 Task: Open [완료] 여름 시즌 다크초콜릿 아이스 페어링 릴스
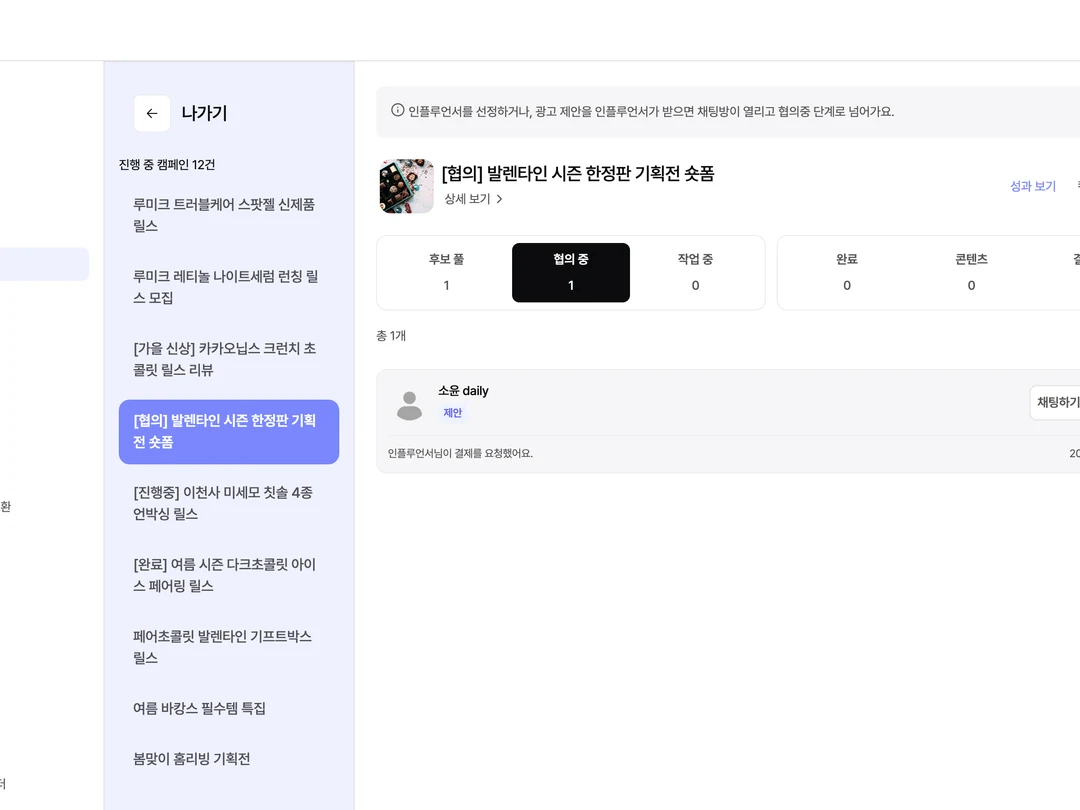229,576
